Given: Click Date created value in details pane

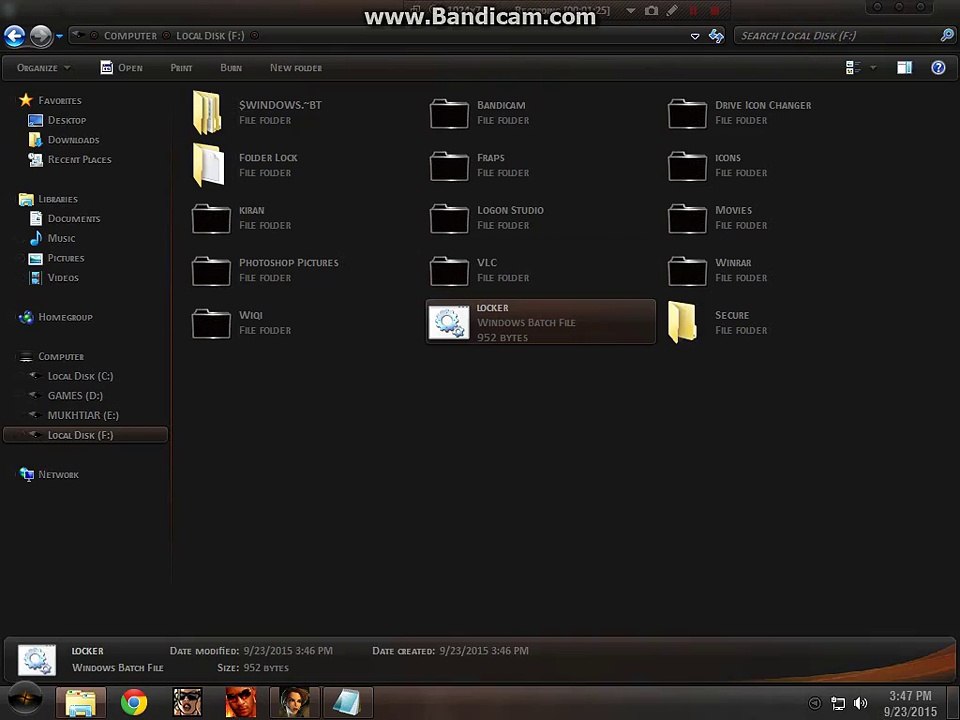Looking at the screenshot, I should [x=484, y=651].
